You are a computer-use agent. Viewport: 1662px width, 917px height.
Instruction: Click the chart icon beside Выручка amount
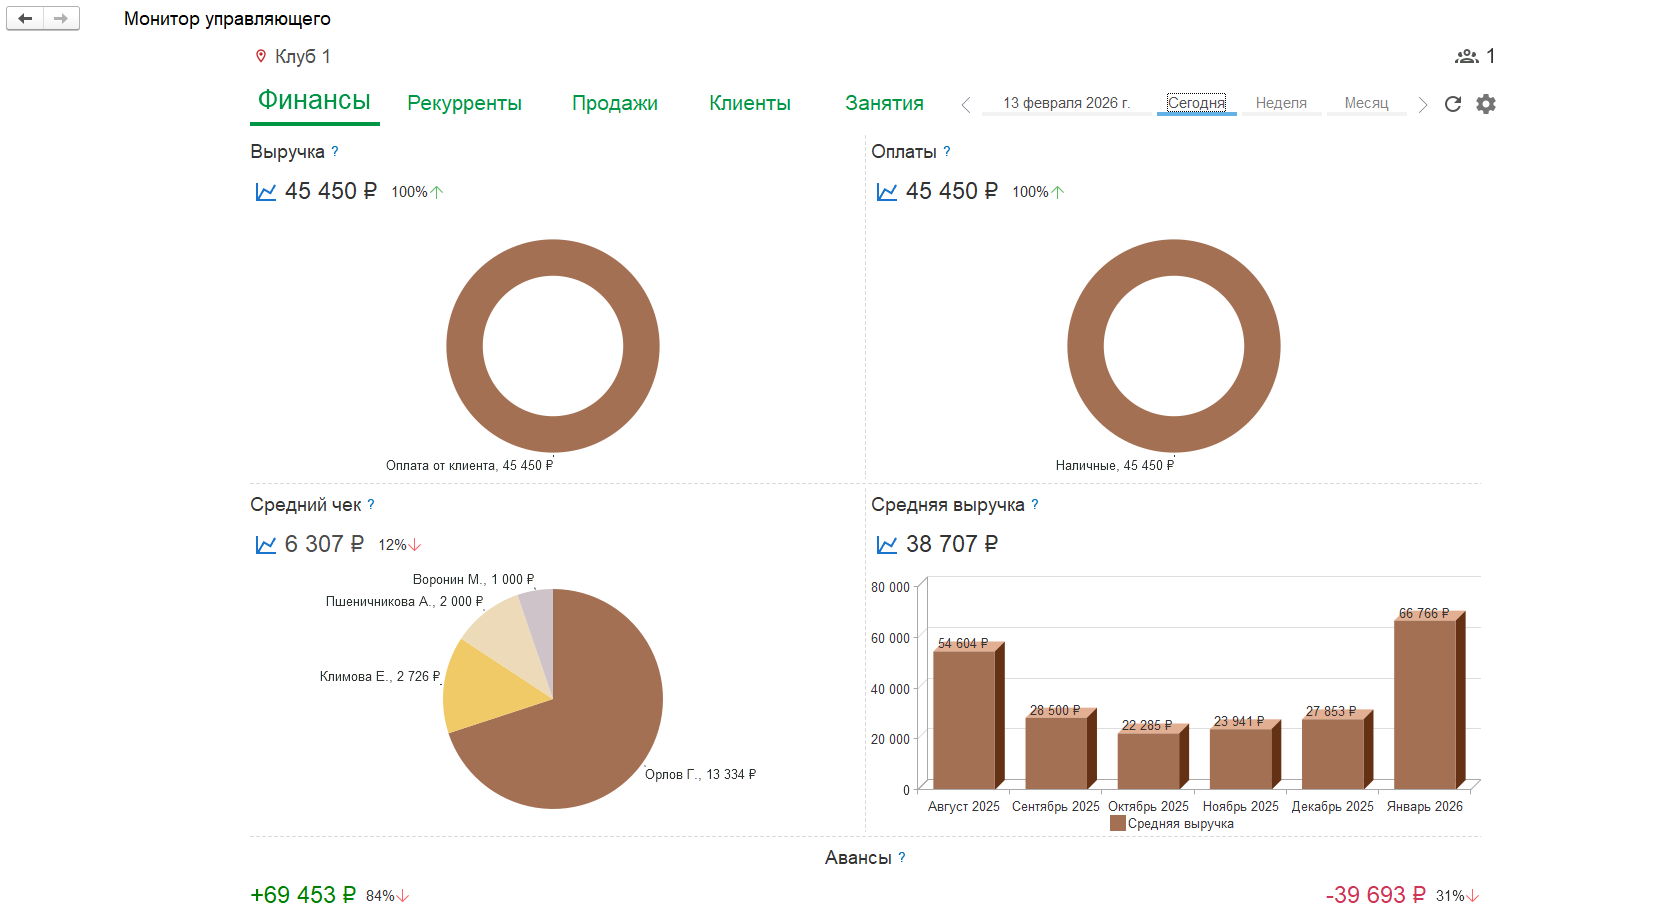pyautogui.click(x=265, y=192)
